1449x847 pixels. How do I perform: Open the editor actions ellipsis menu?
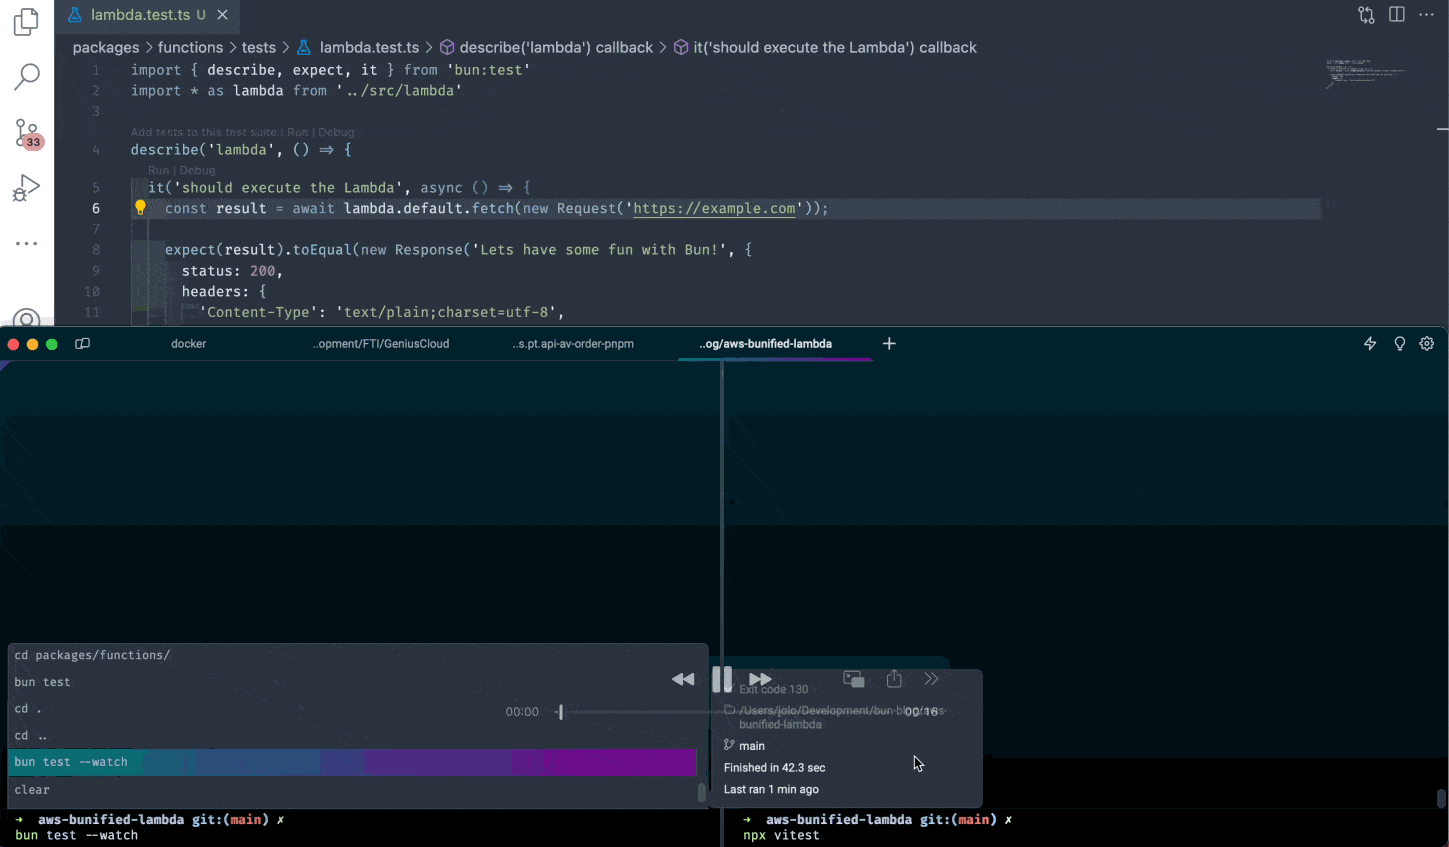(1426, 14)
